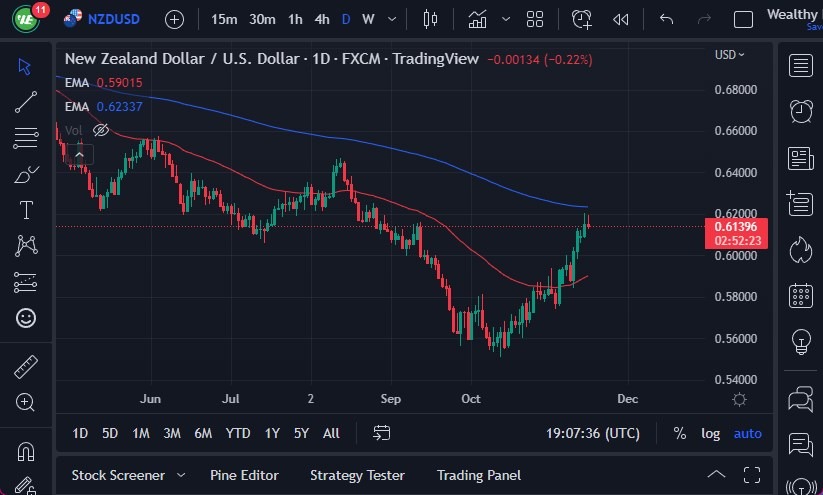Viewport: 823px width, 495px height.
Task: Click the Bar Replay rewind icon
Action: [621, 19]
